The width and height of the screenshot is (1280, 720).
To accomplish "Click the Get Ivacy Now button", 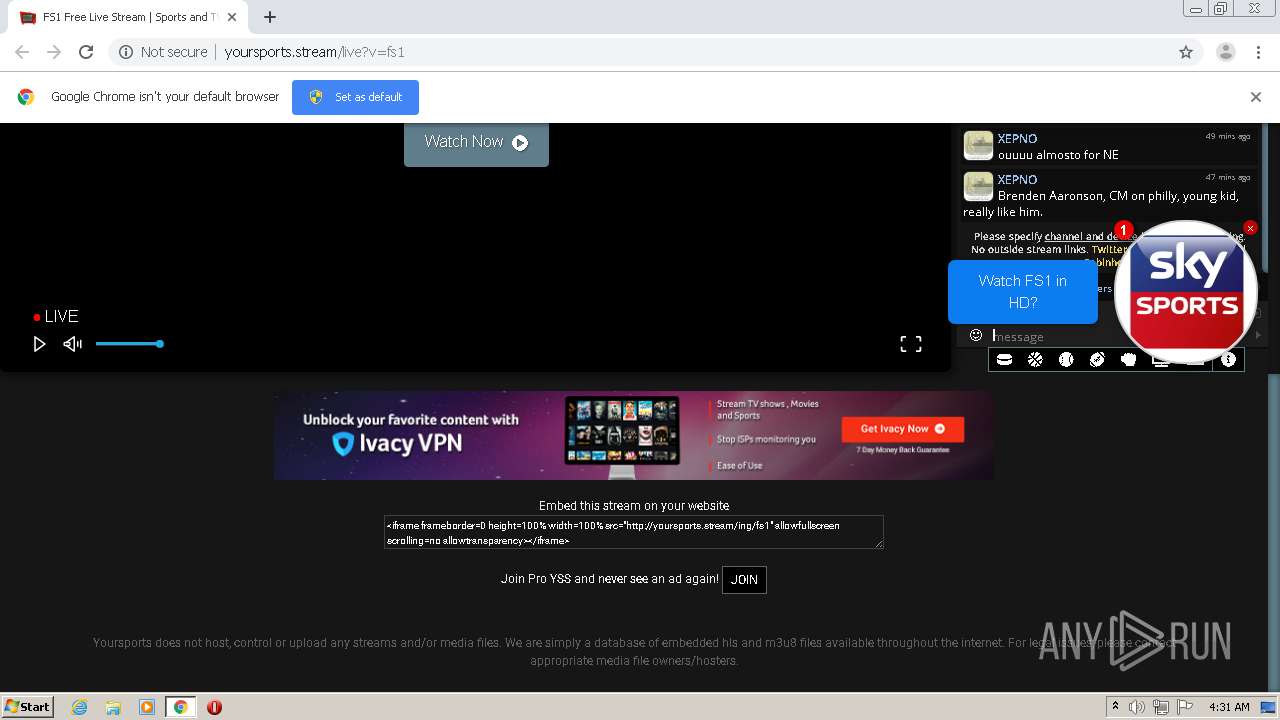I will tap(903, 429).
